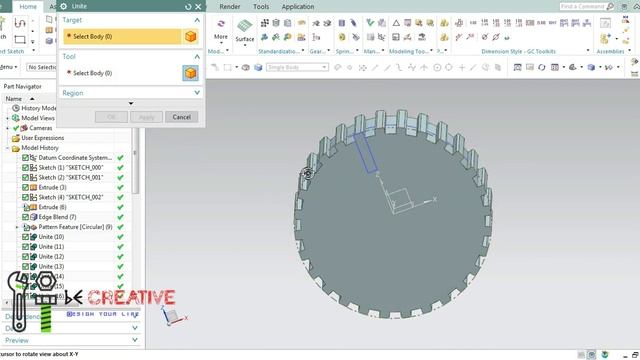Open the Tools ribbon tab

[x=261, y=7]
